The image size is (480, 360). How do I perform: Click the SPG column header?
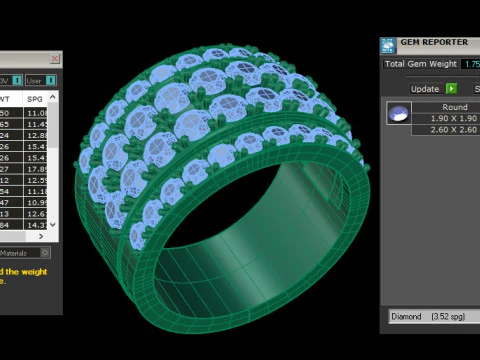35,99
